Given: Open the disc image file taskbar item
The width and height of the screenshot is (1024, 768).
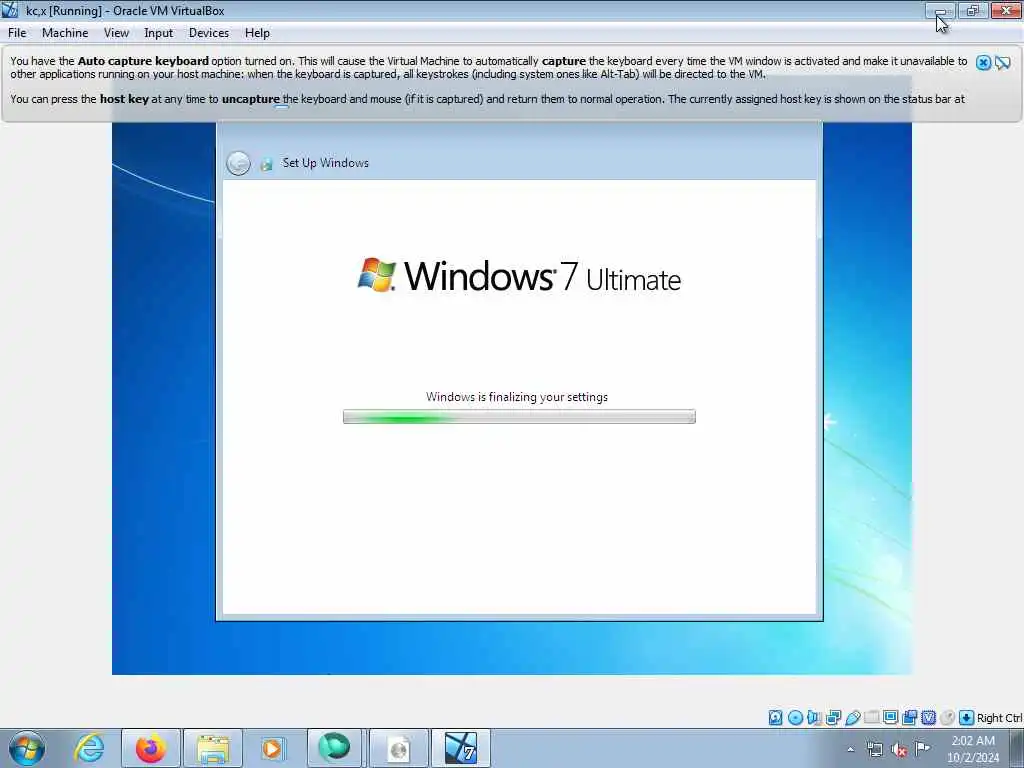Looking at the screenshot, I should (399, 748).
